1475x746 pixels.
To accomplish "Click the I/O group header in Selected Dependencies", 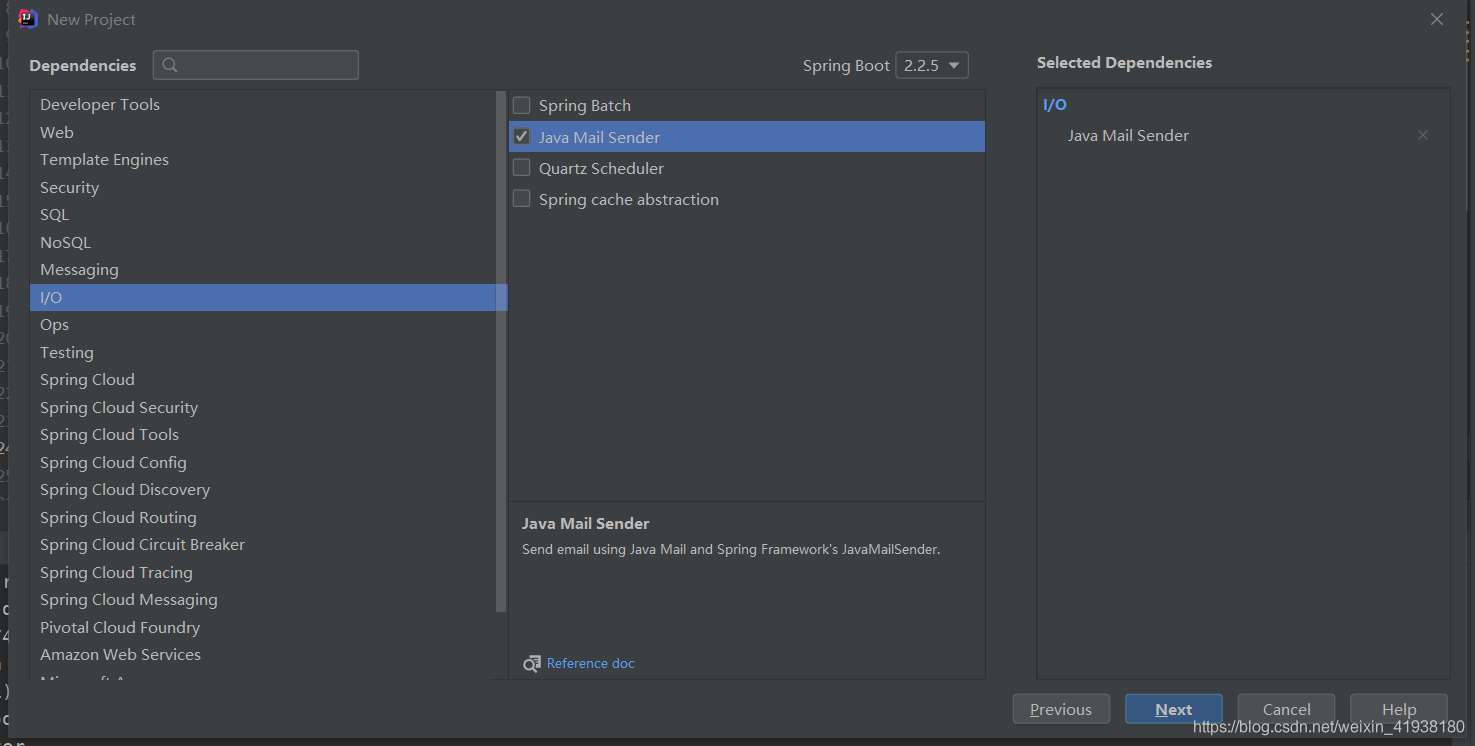I will click(x=1055, y=105).
